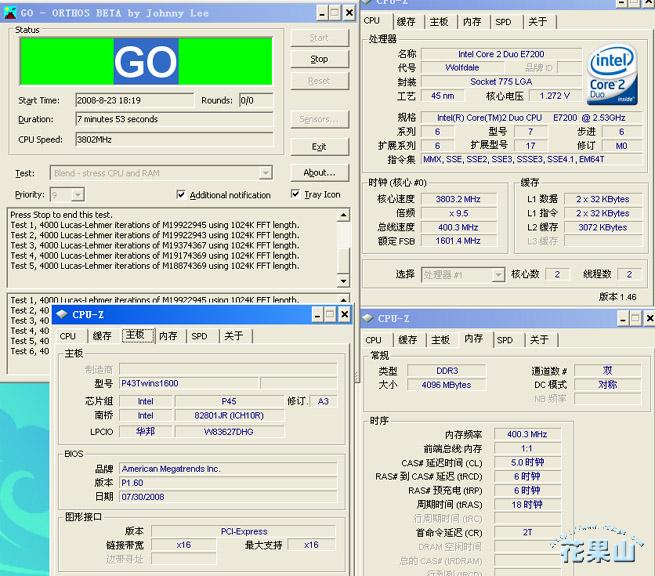Screen dimensions: 655x576
Task: Open 关于 tab in top CPU-Z window
Action: 538,21
